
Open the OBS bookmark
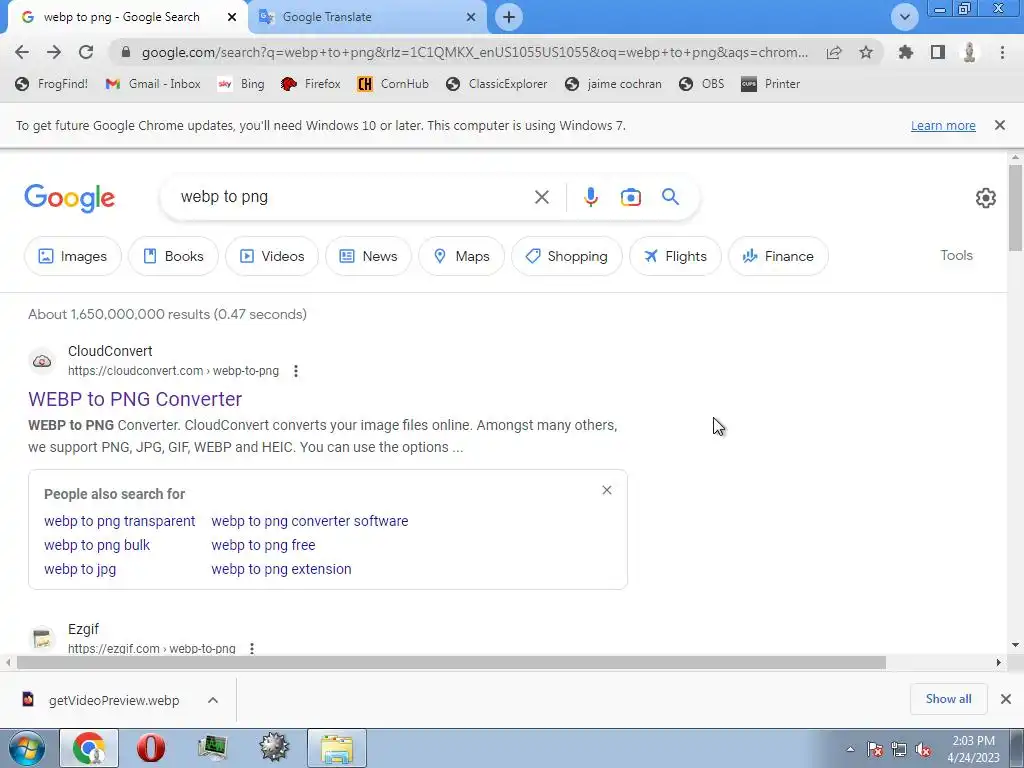(701, 84)
